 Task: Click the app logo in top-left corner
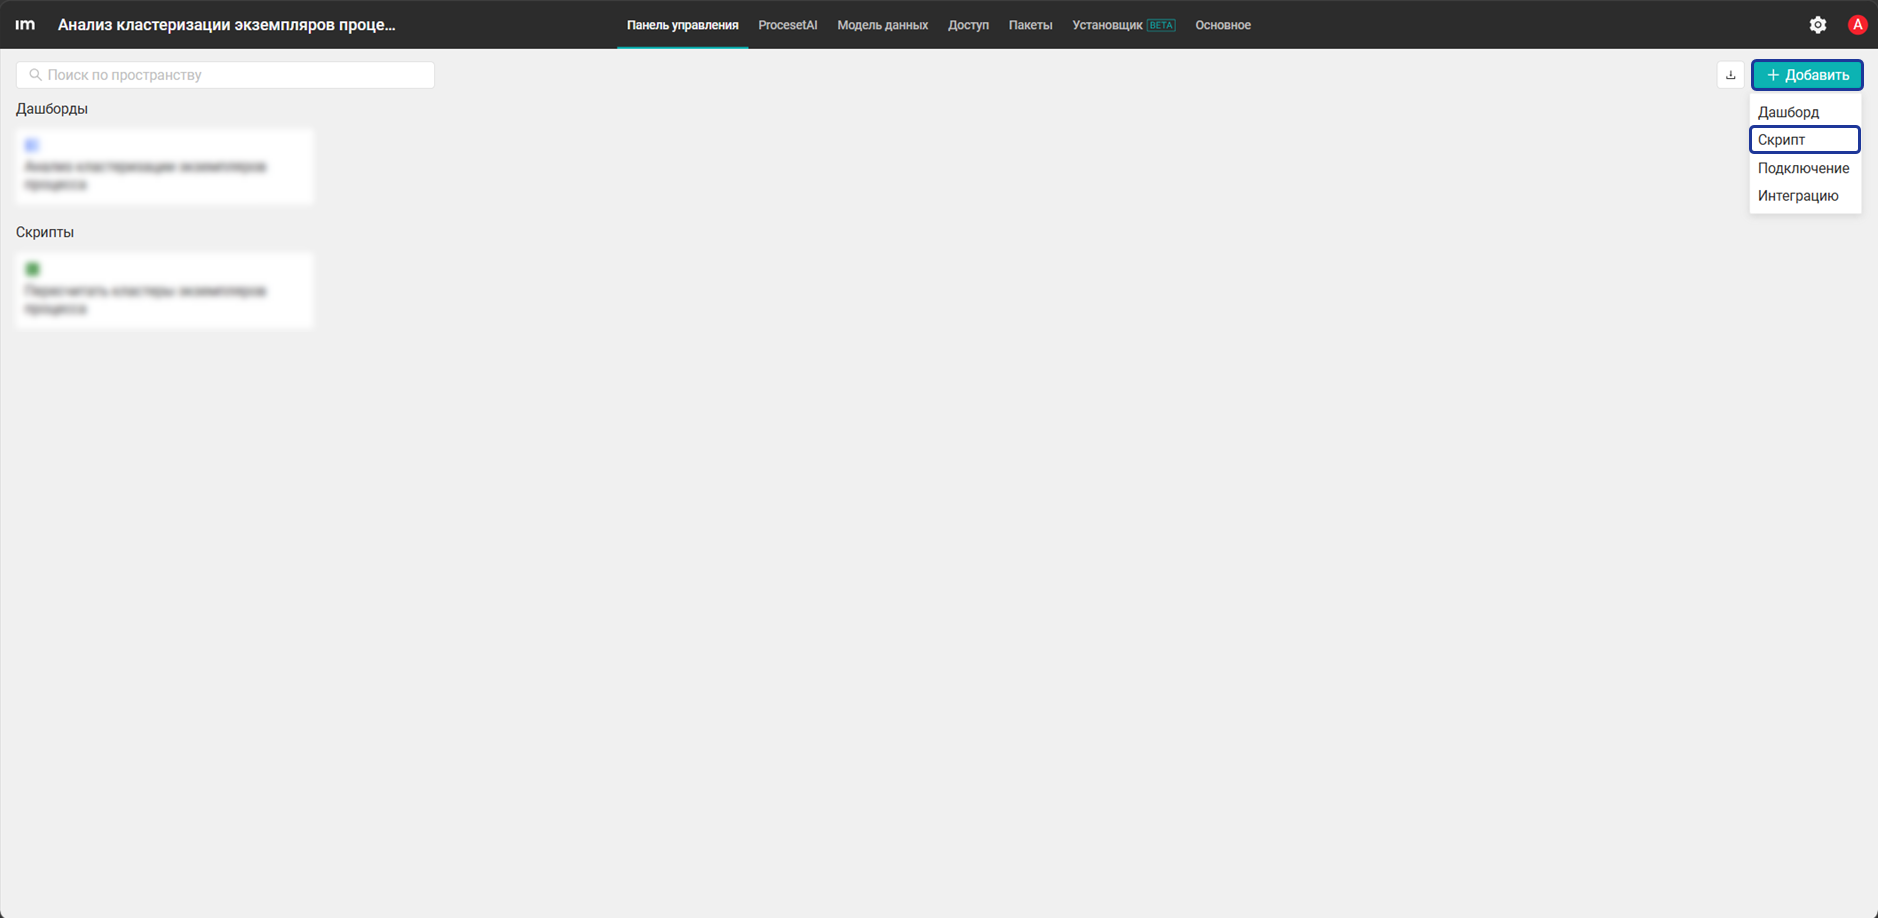[25, 24]
